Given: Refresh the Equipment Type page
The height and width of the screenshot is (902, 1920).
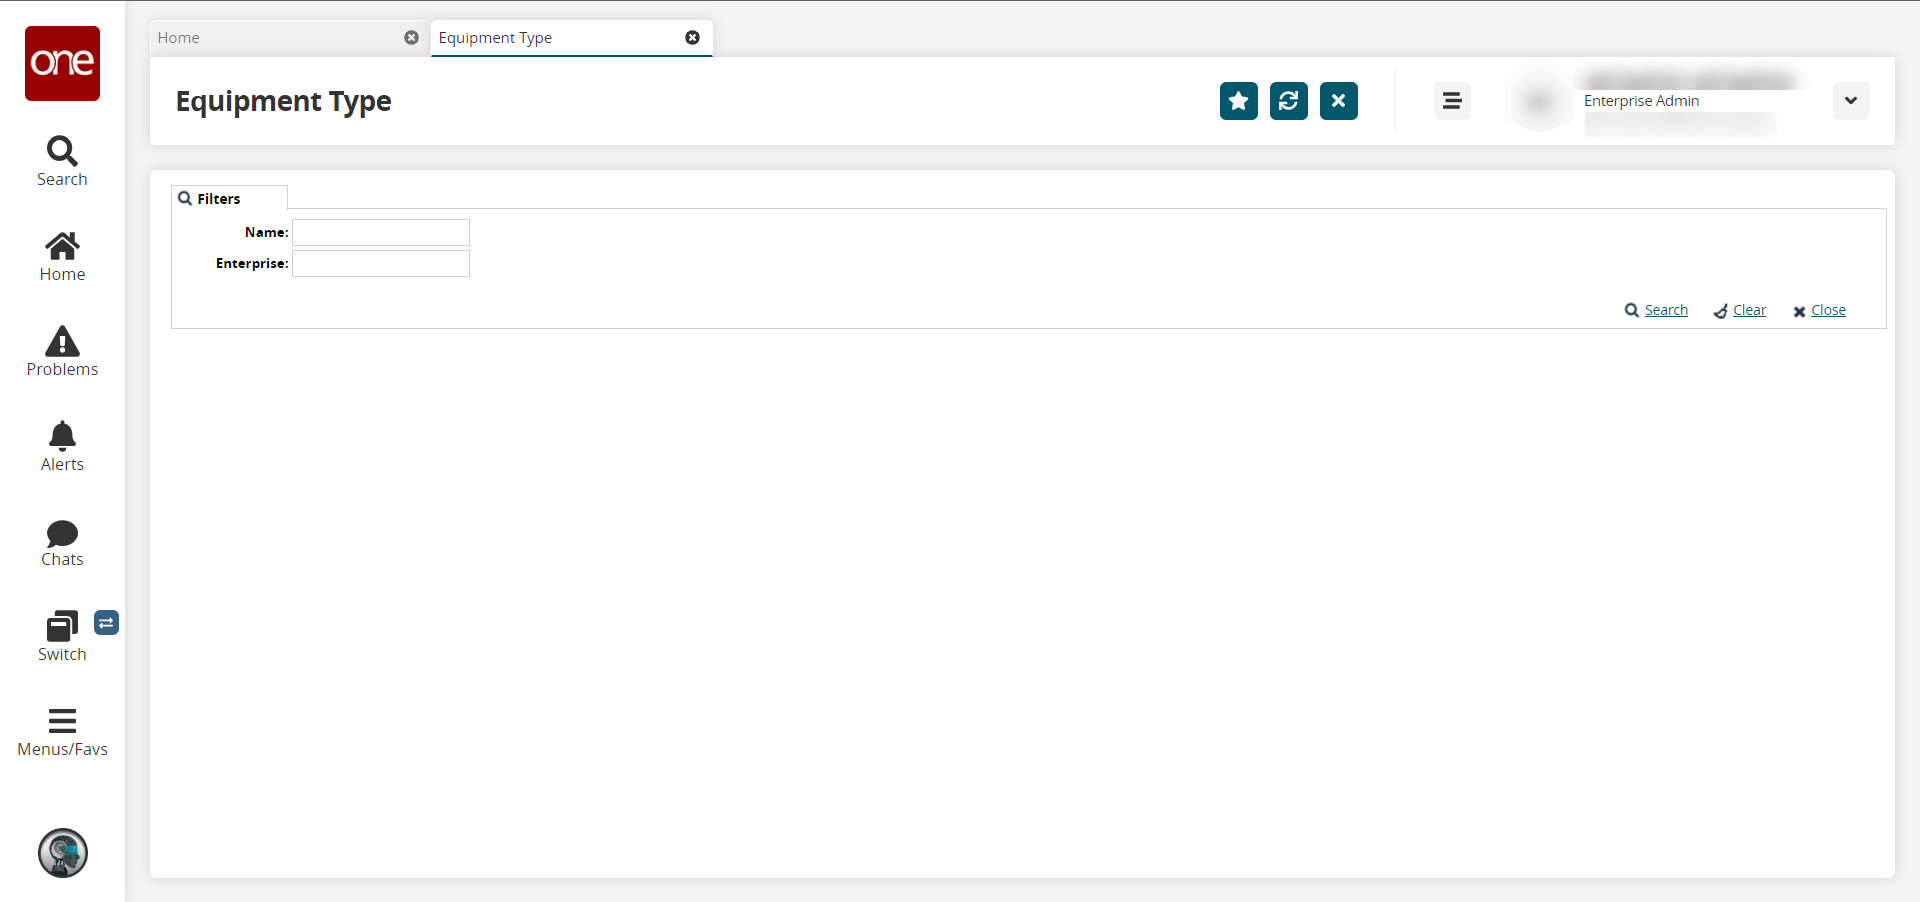Looking at the screenshot, I should pyautogui.click(x=1289, y=101).
